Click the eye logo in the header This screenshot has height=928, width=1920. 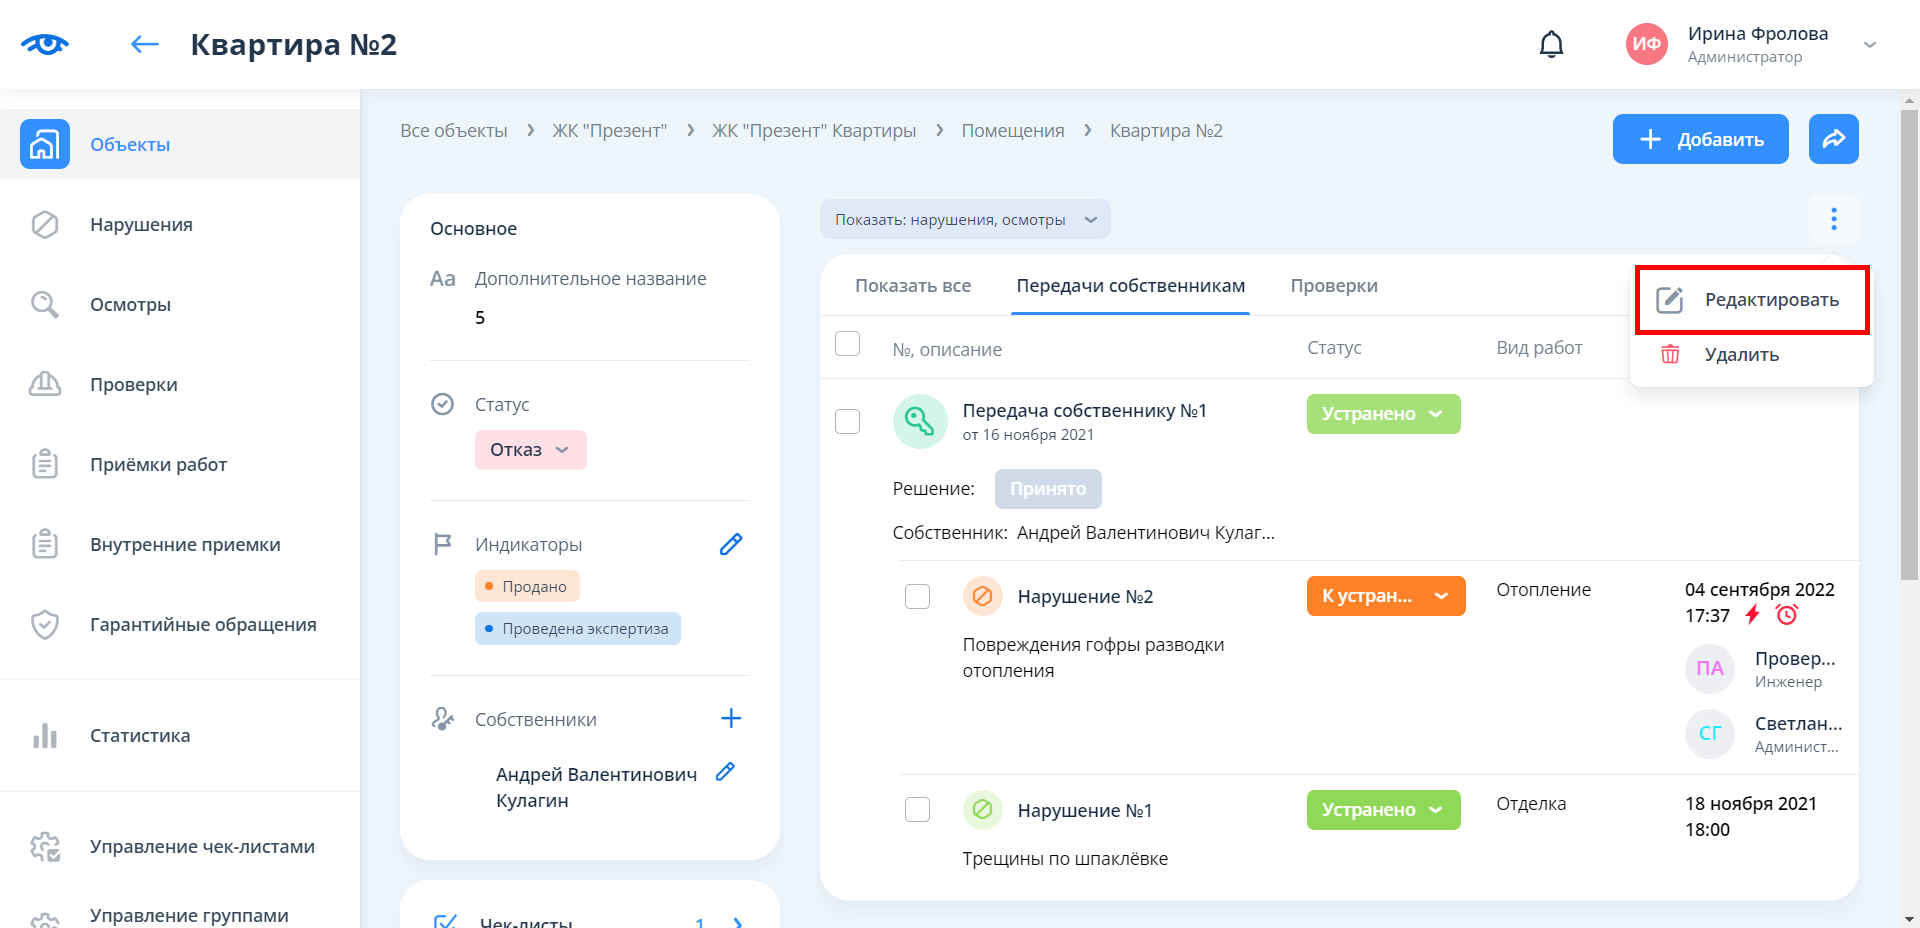45,44
